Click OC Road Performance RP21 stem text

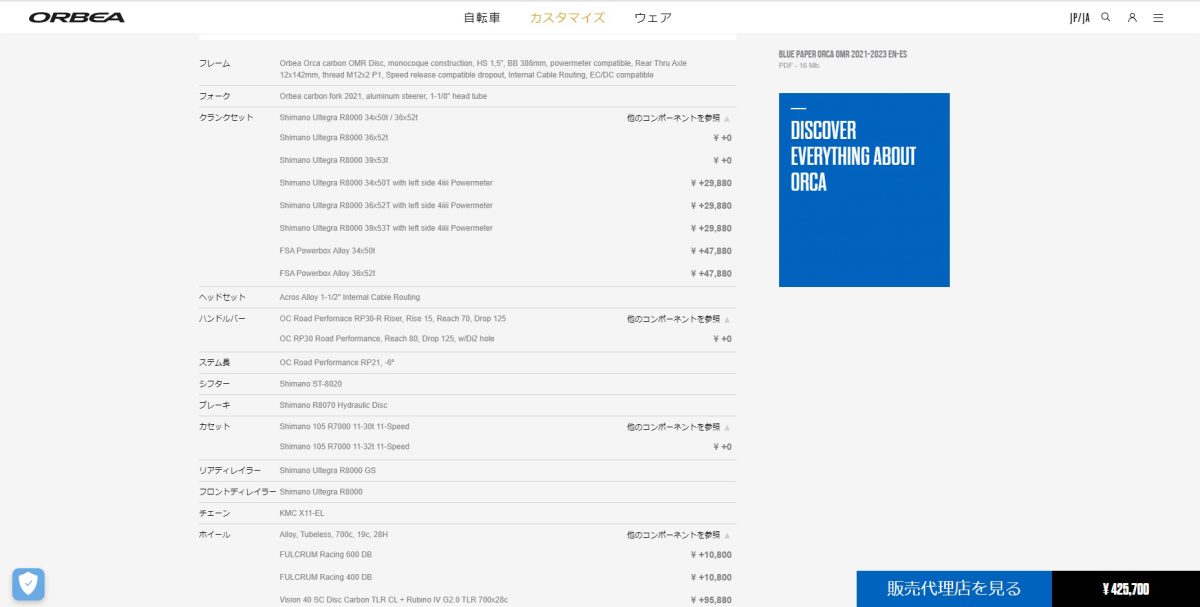point(337,362)
